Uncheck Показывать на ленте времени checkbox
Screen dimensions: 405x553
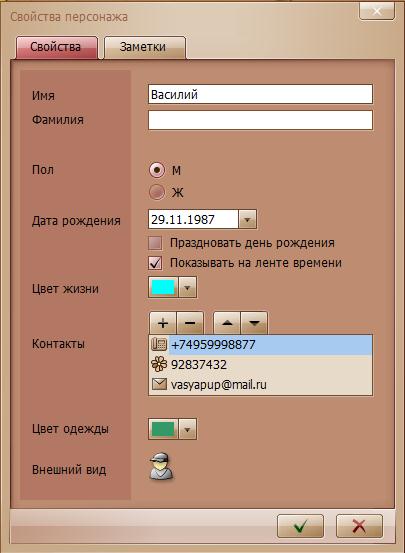tap(155, 263)
